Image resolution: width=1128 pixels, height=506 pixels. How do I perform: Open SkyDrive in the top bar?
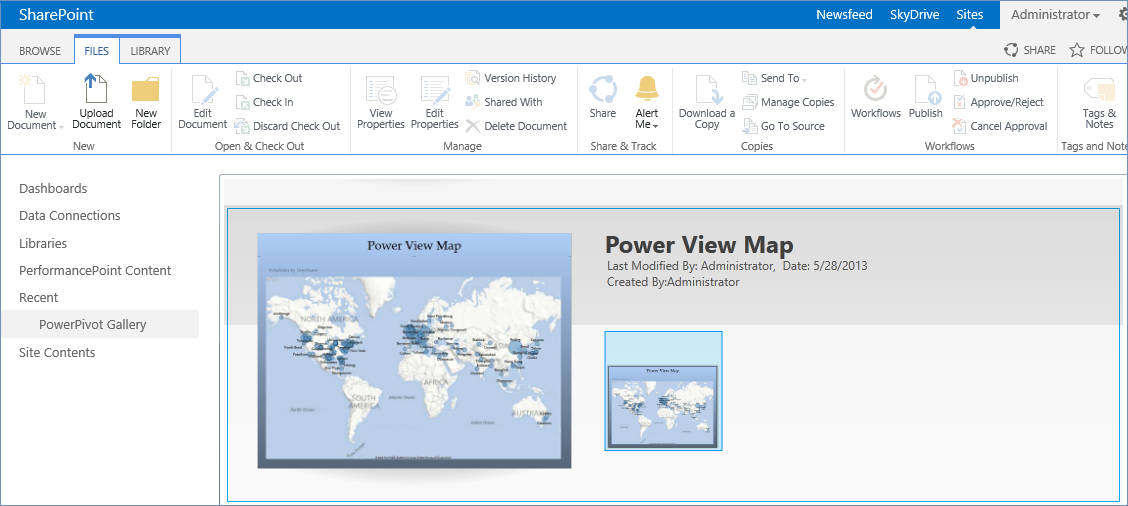pos(914,14)
